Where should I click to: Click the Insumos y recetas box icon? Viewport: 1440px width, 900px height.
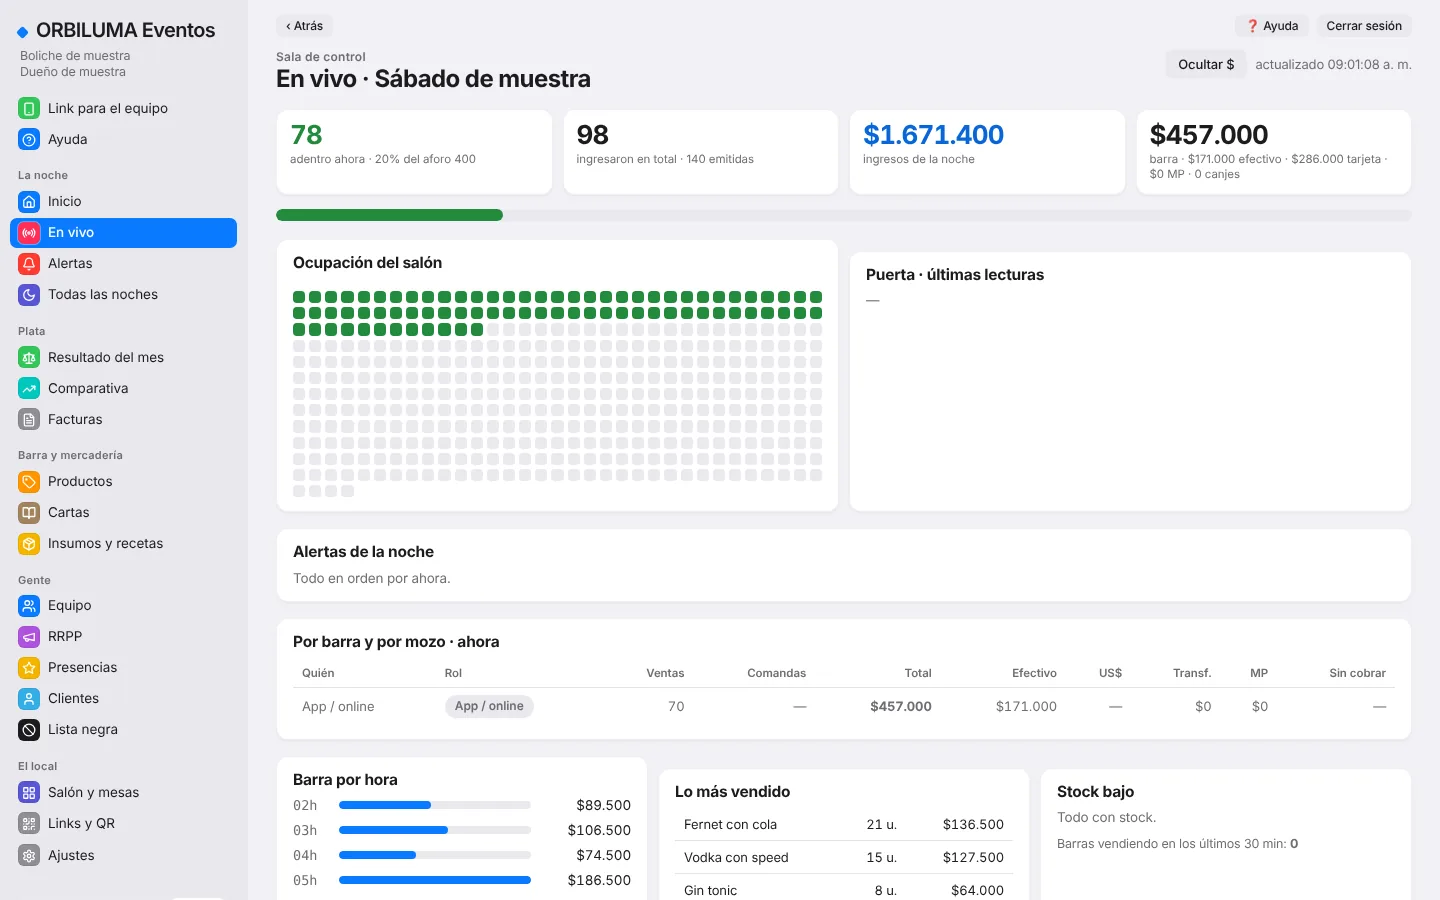pyautogui.click(x=29, y=543)
